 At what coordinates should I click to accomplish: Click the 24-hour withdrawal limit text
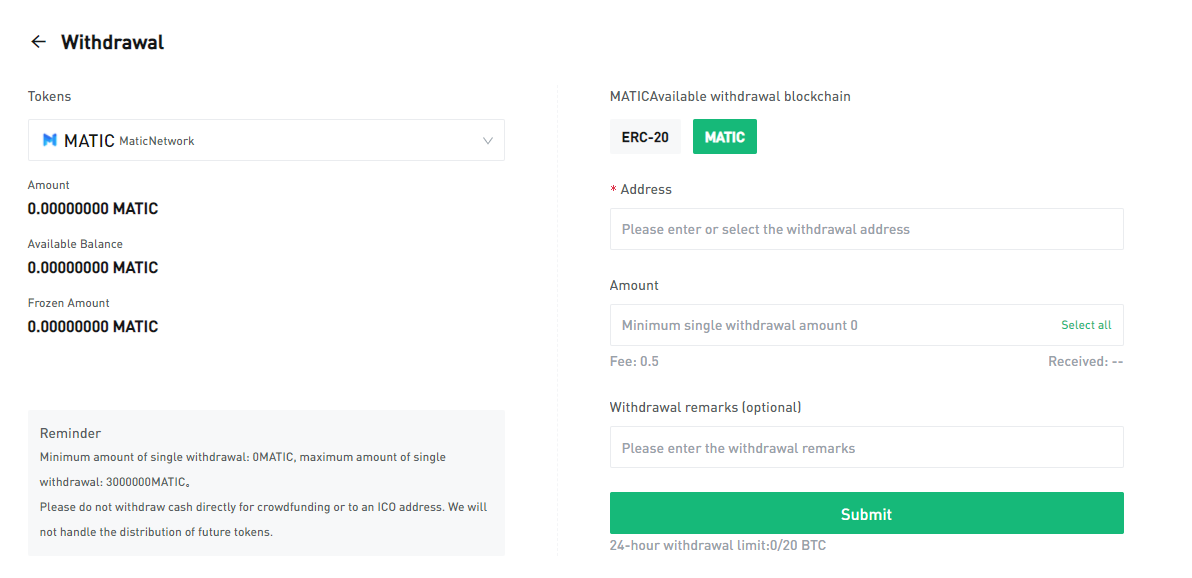pyautogui.click(x=717, y=545)
